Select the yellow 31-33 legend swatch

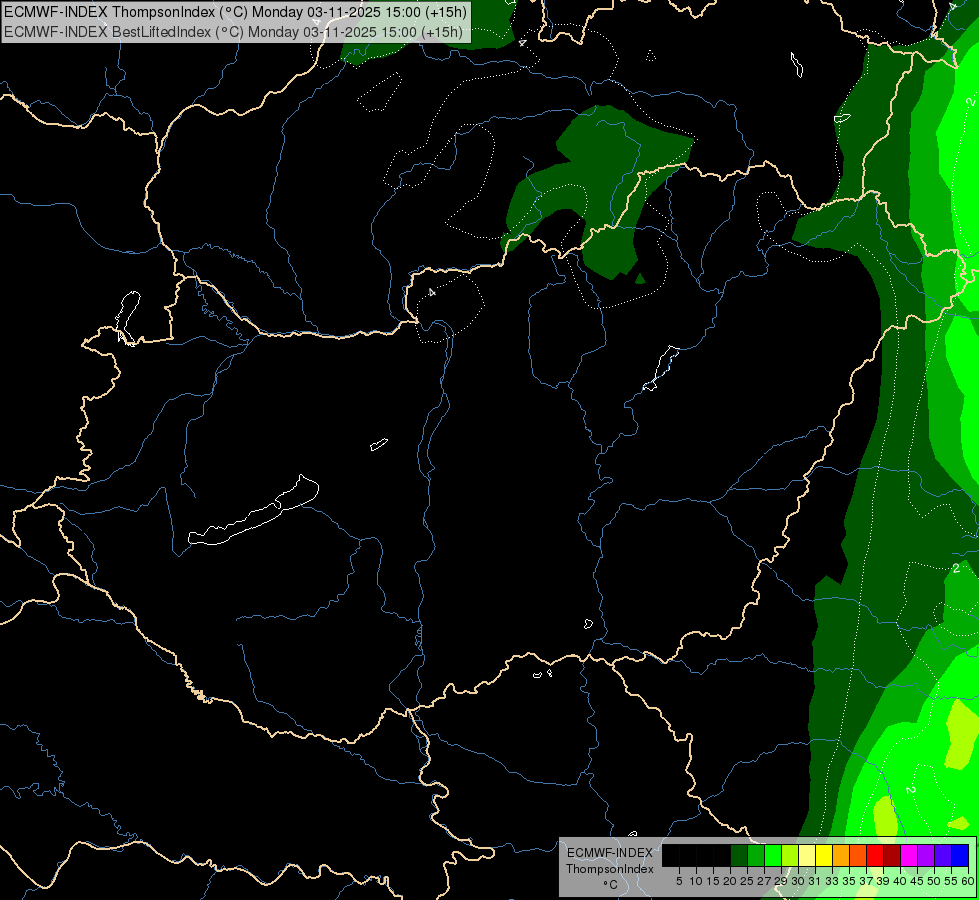click(824, 855)
